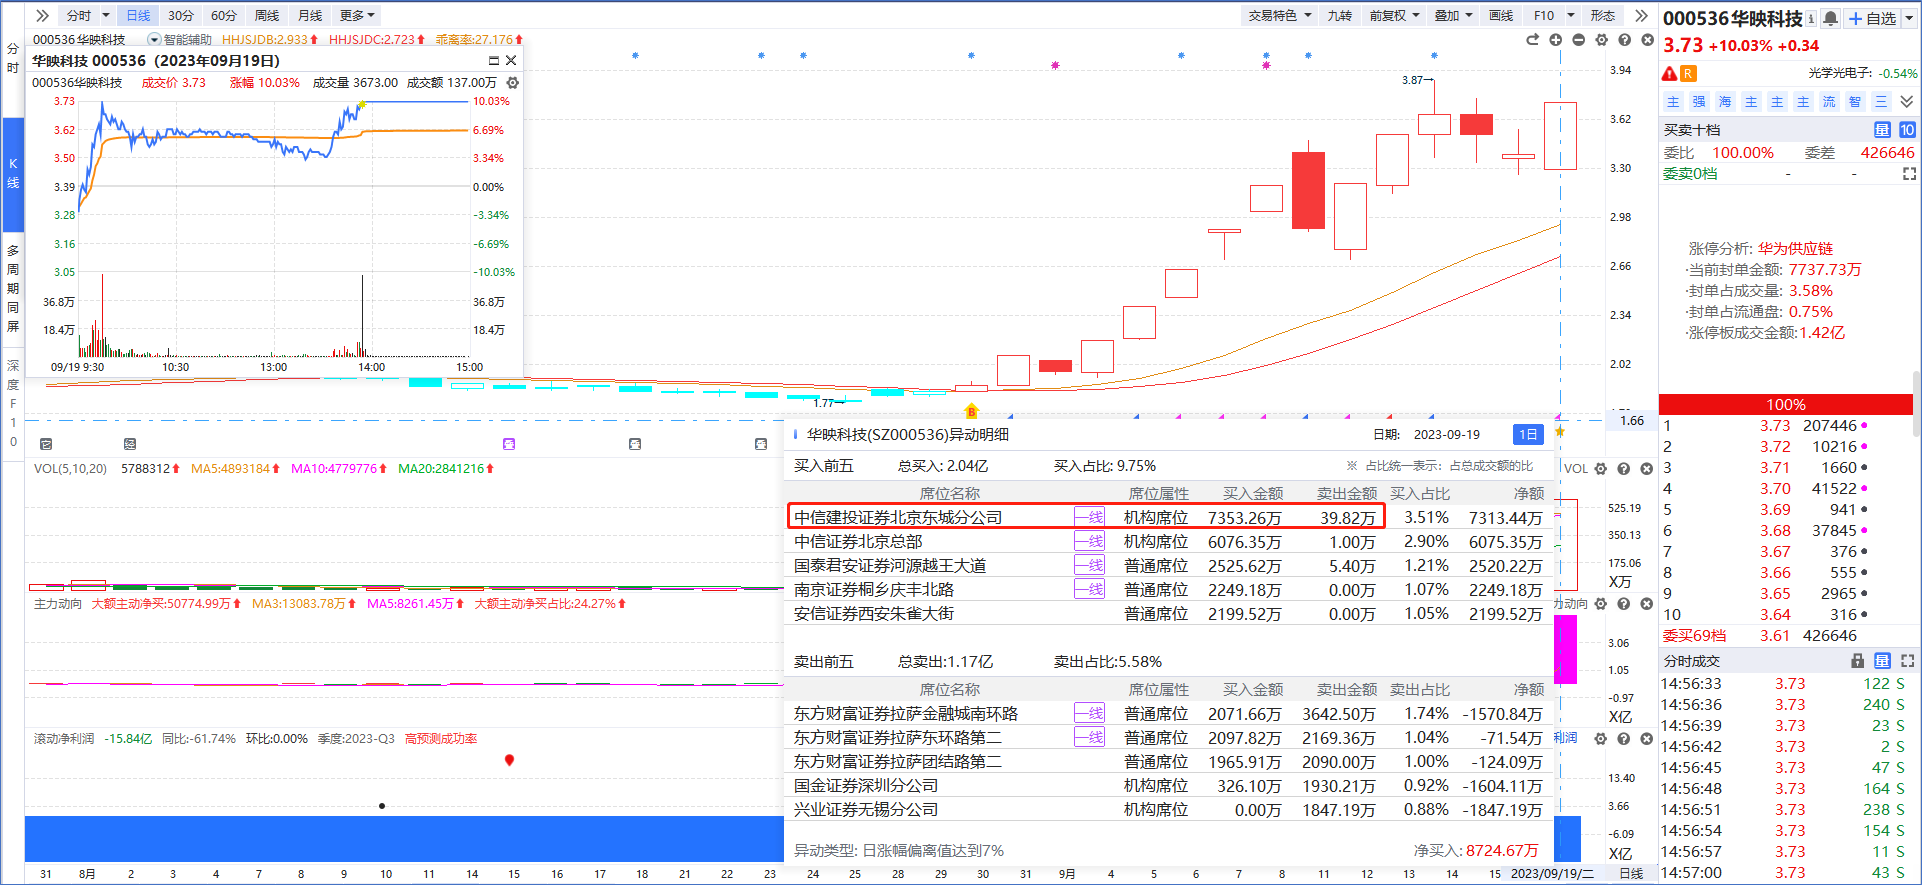Expand the order book fullscreen icon
Screen dimensions: 1922x885
(1909, 174)
